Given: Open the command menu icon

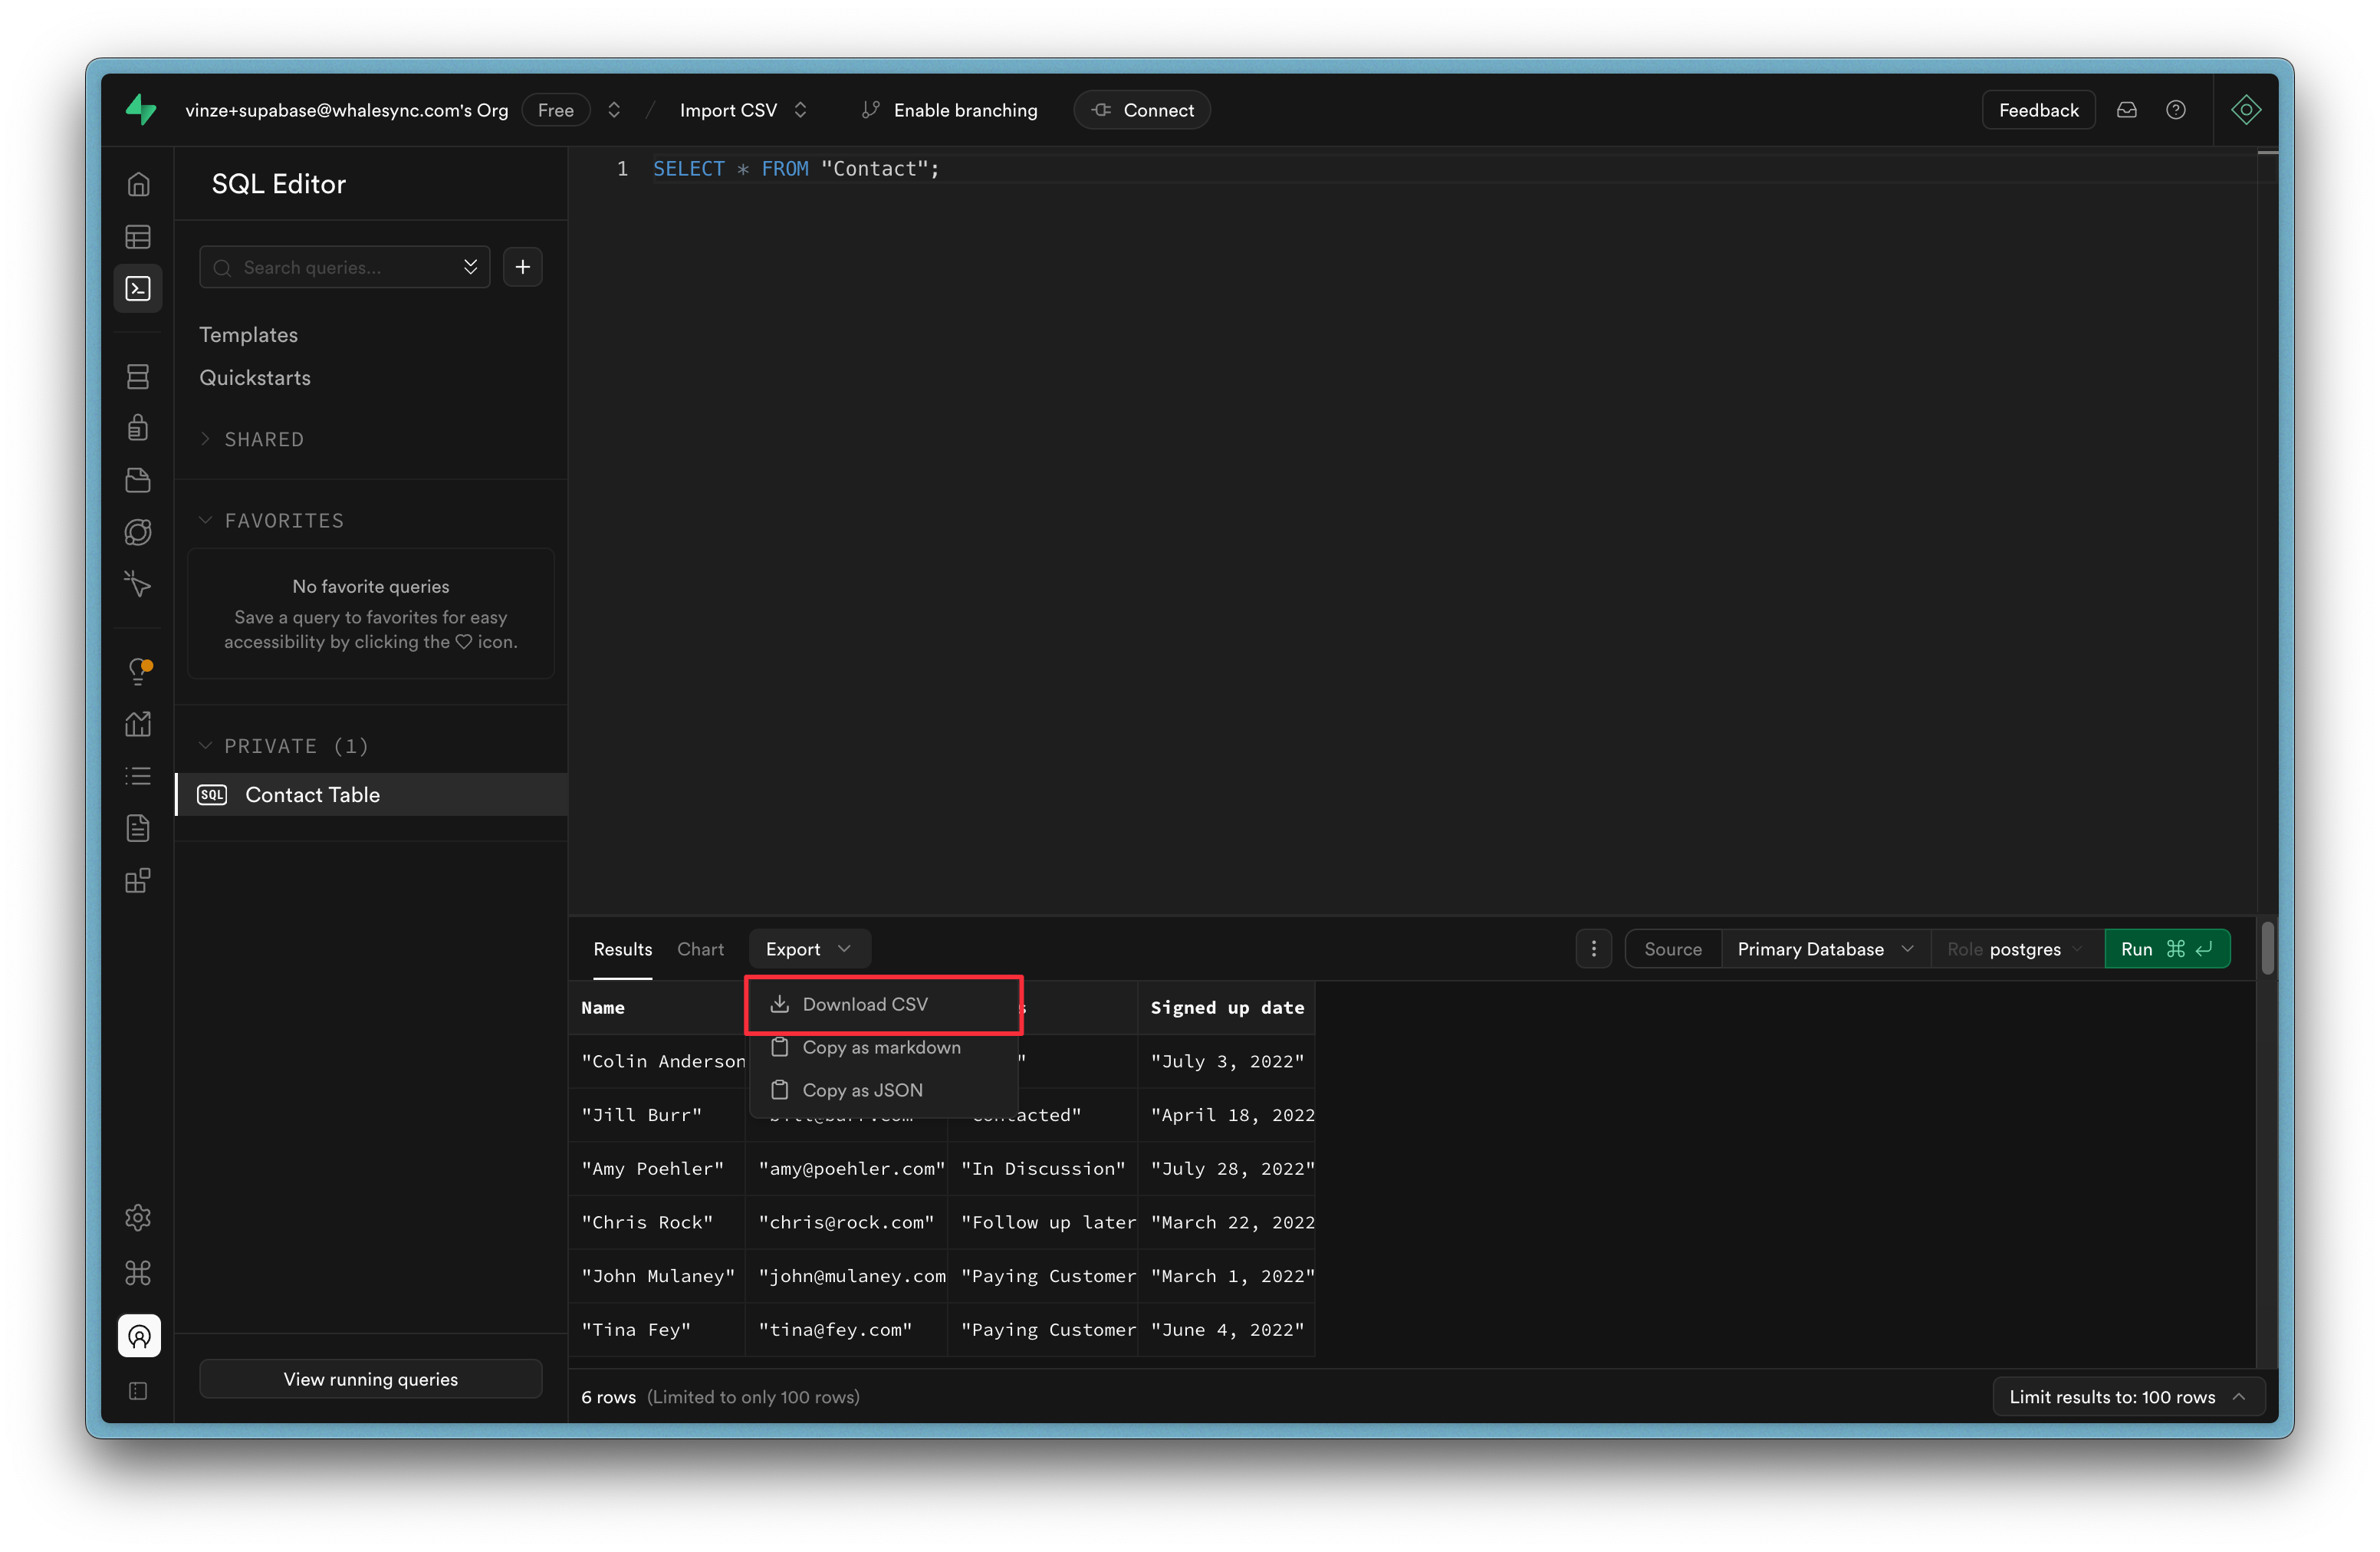Looking at the screenshot, I should coord(138,1273).
